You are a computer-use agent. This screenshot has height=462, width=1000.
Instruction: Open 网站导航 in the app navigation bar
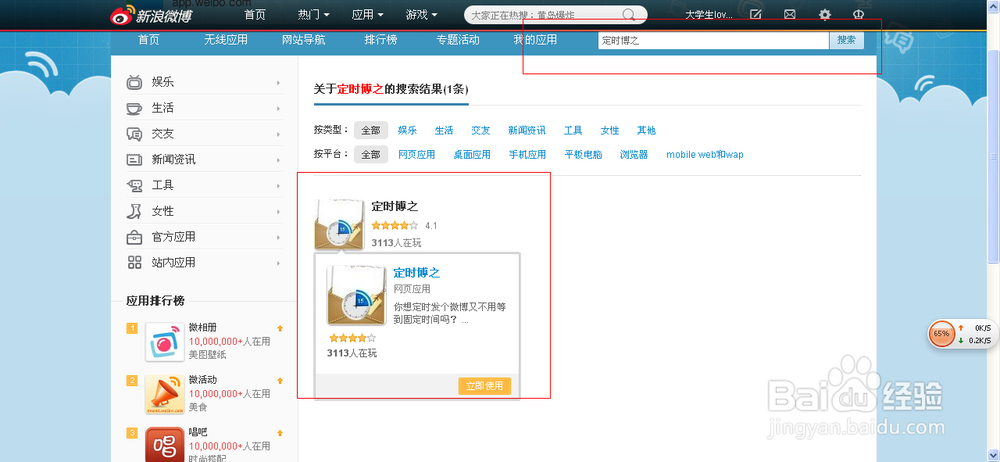click(304, 40)
